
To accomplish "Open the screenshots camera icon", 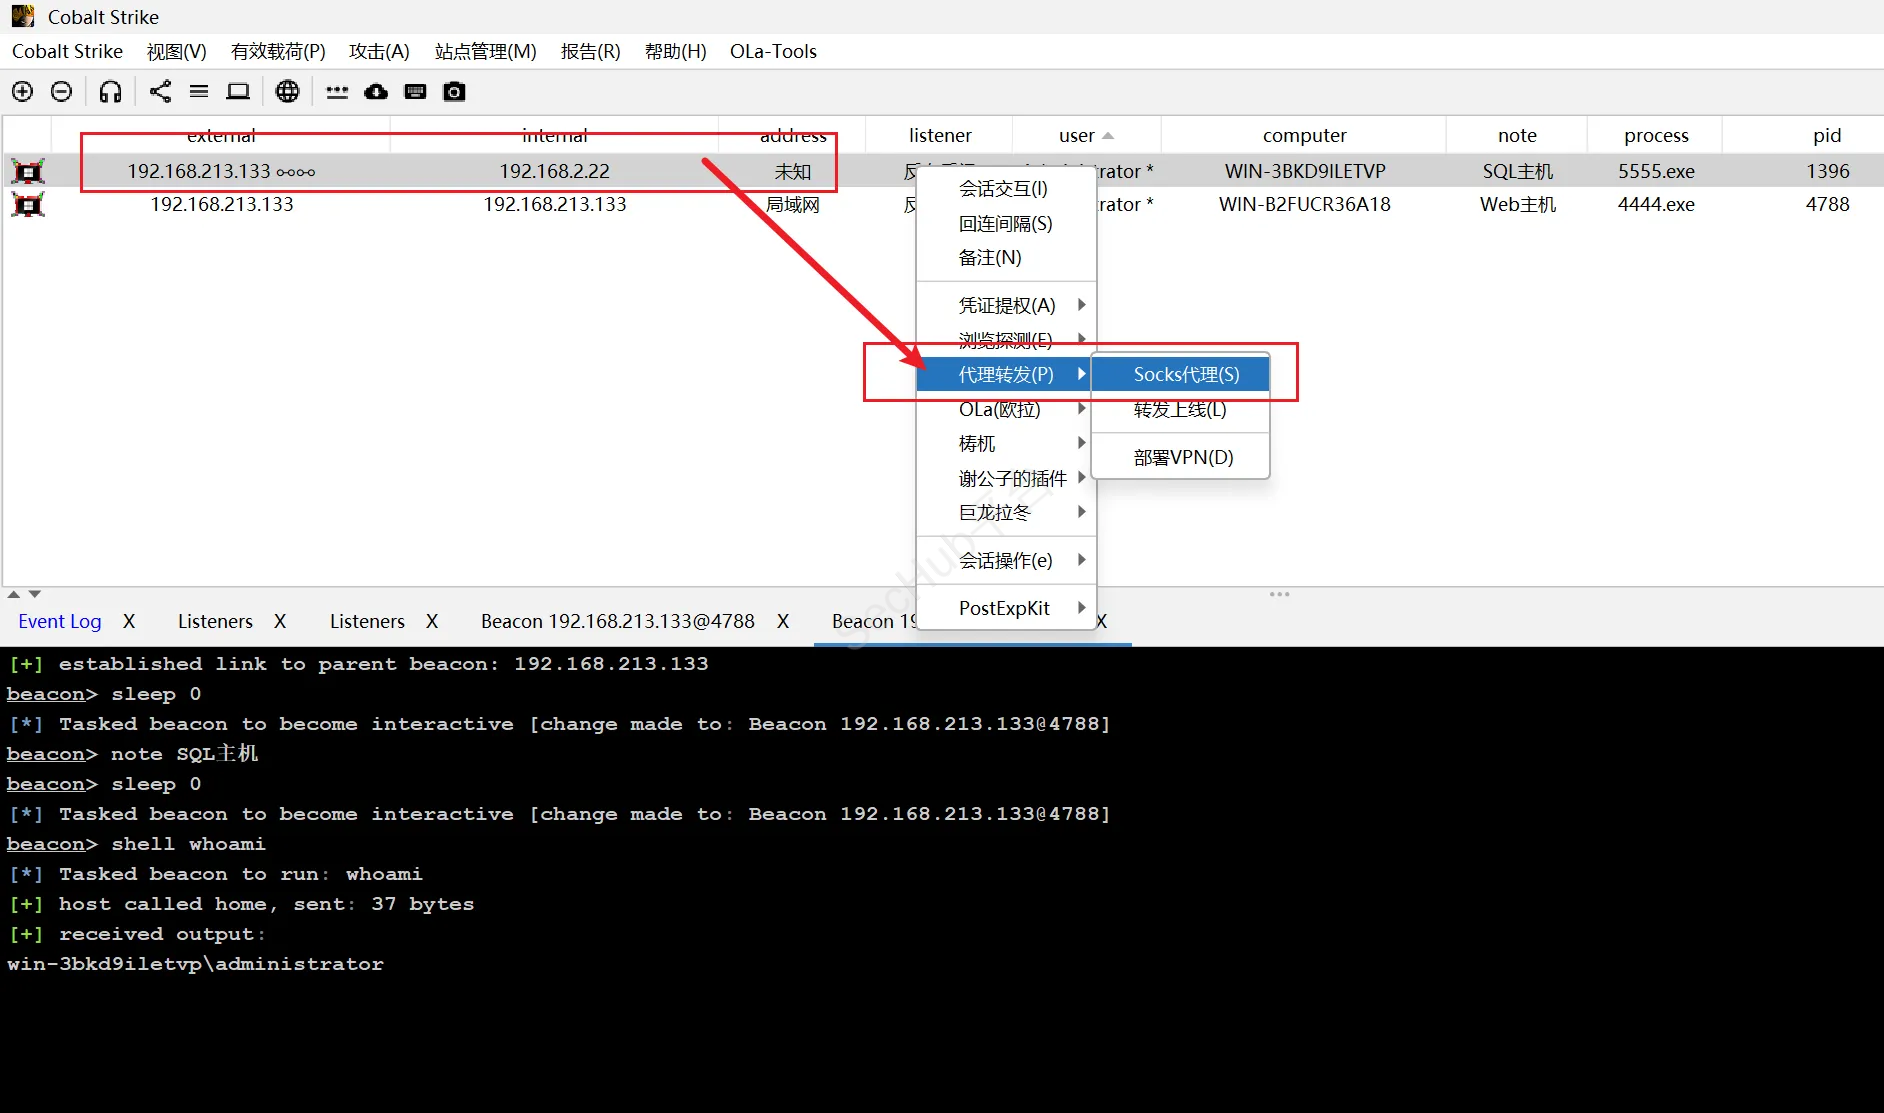I will (x=454, y=92).
